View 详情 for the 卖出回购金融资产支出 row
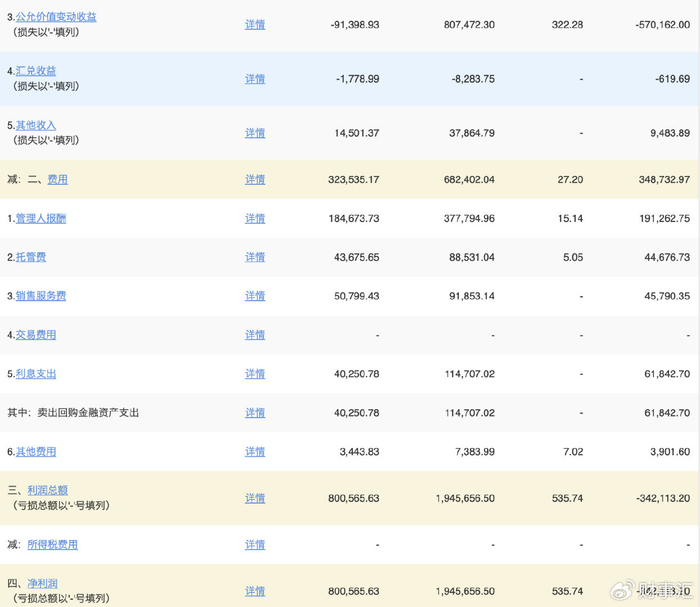 click(255, 413)
